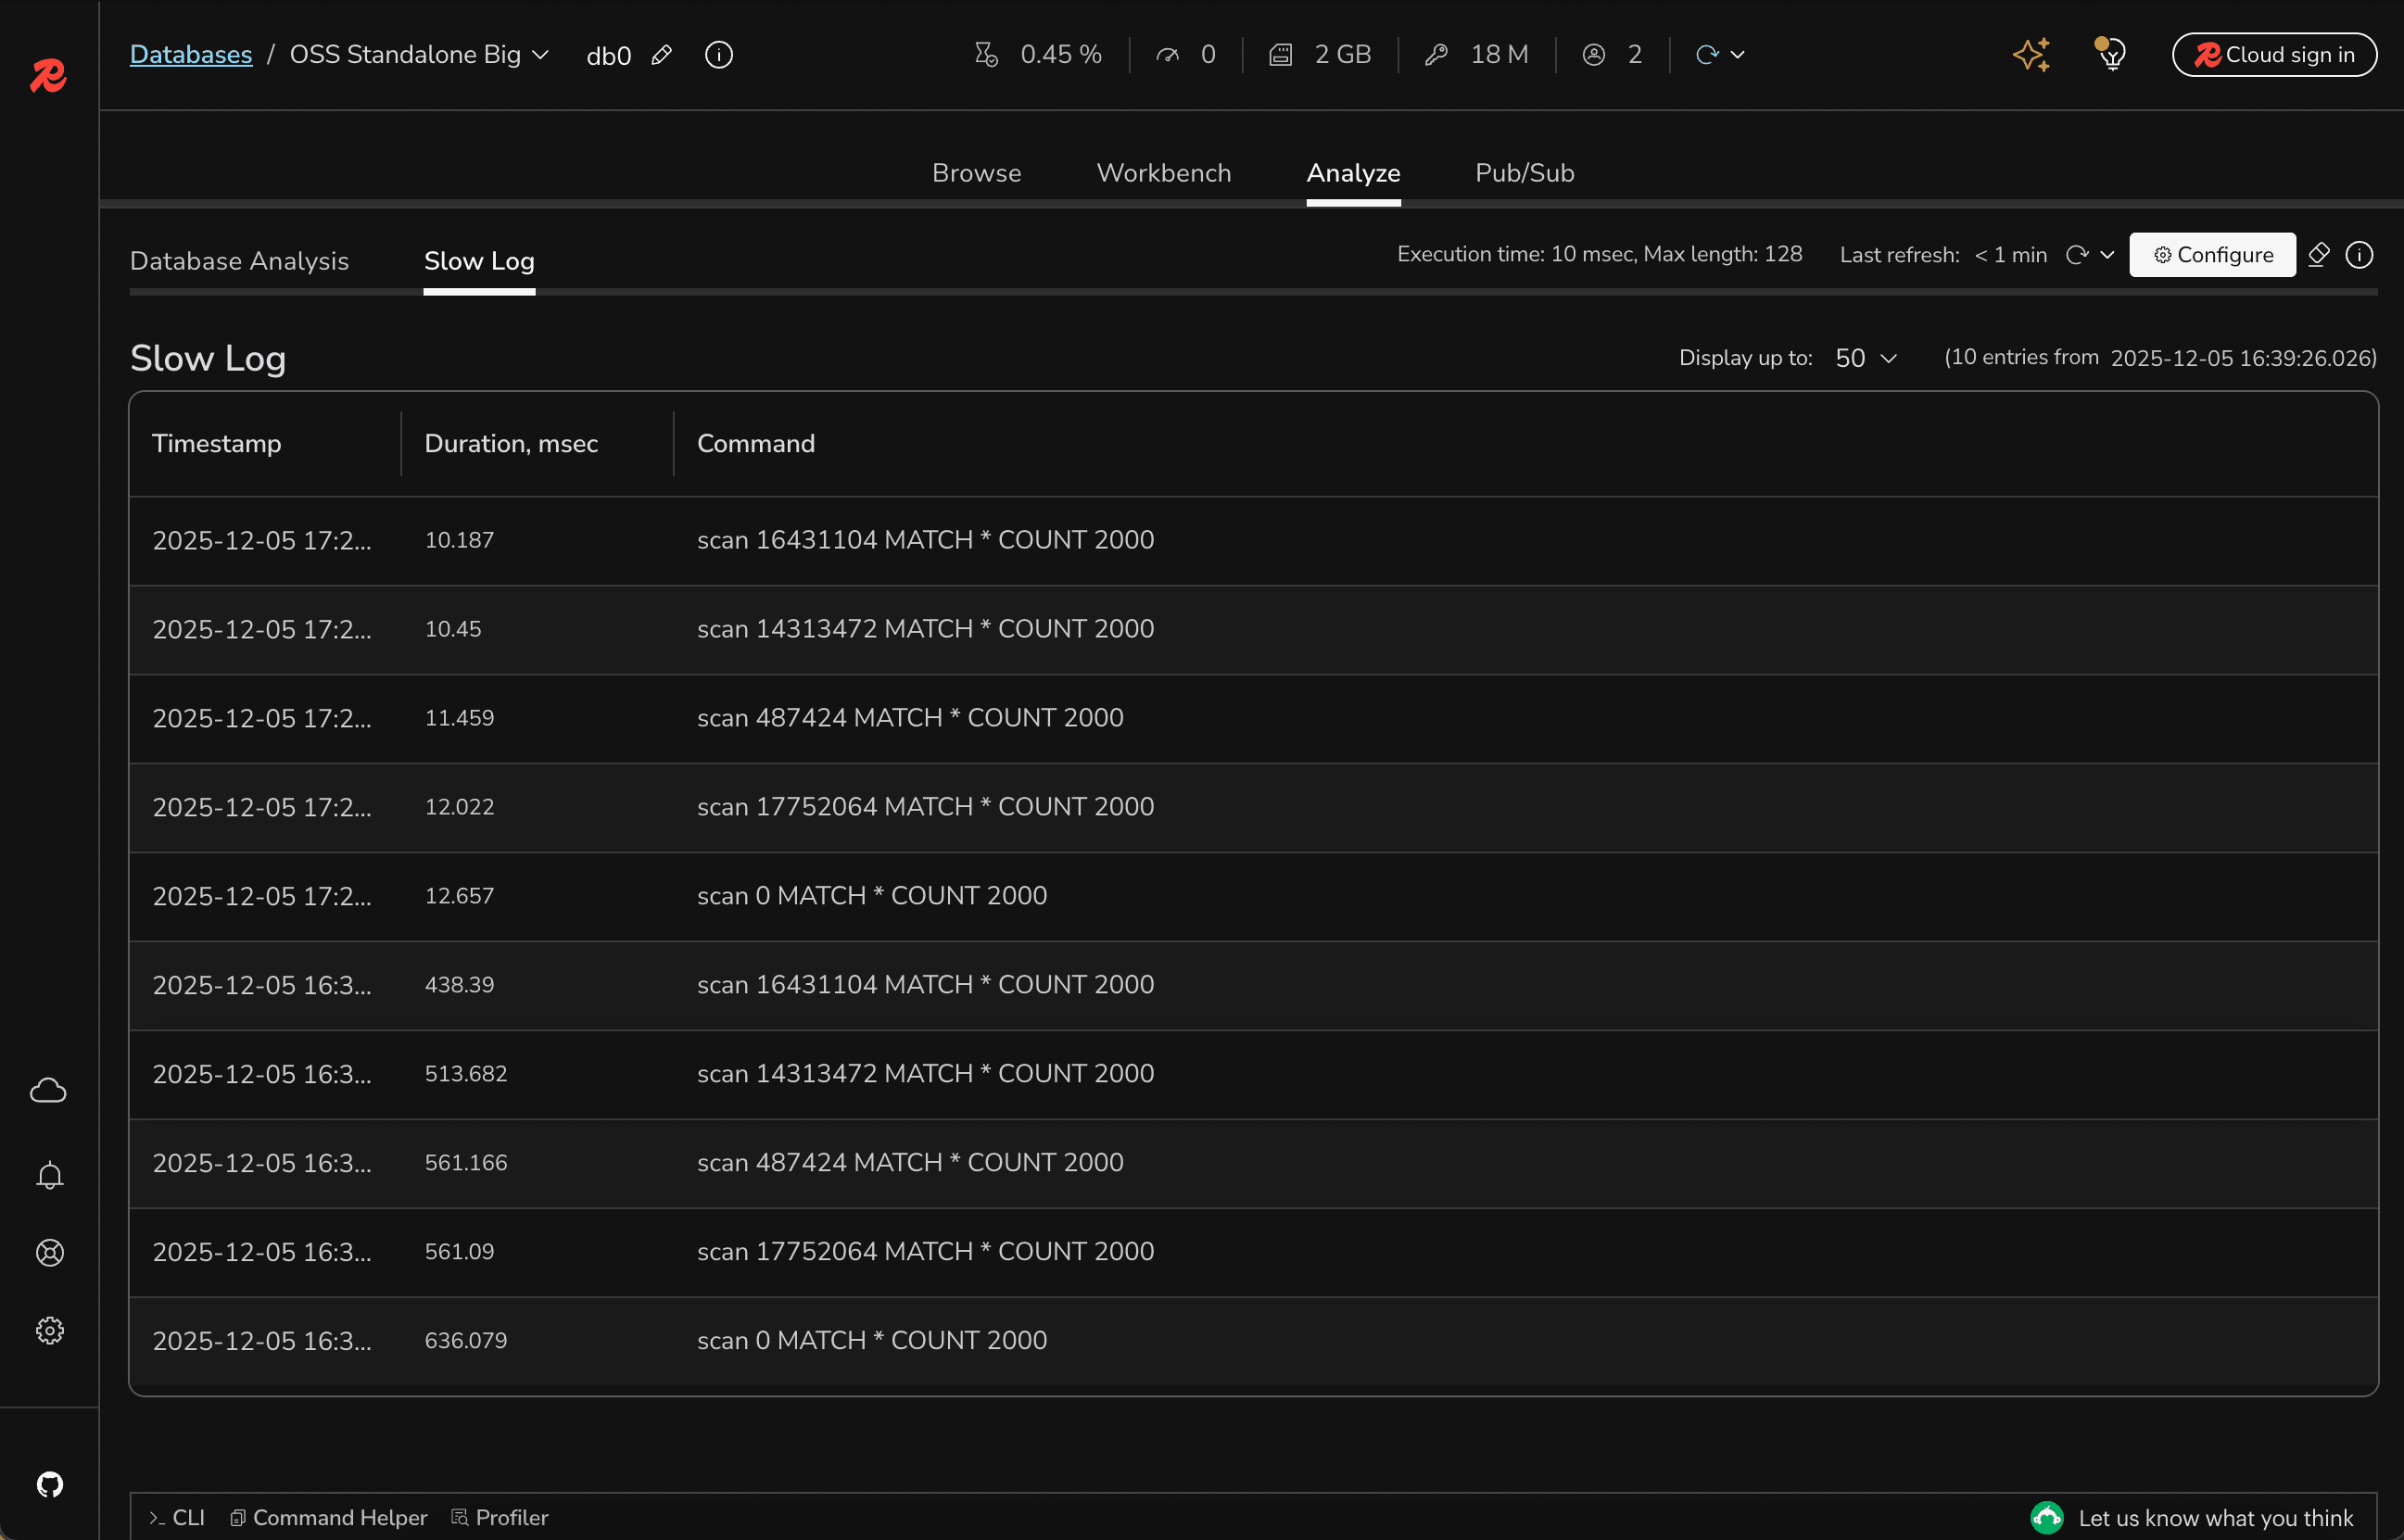The image size is (2404, 1540).
Task: Click scan 487424 command in 11.459 row
Action: tap(910, 718)
